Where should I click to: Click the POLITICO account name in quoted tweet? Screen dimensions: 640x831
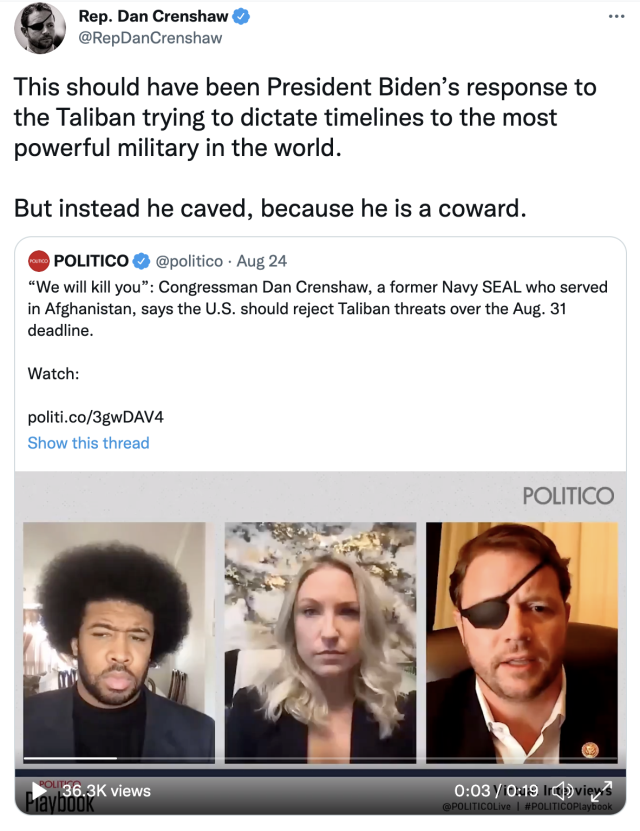tap(91, 261)
